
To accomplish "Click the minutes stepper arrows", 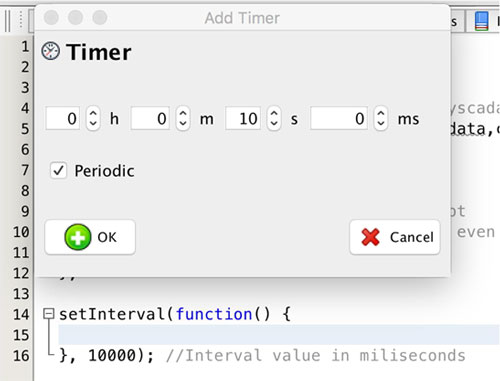I will click(183, 118).
